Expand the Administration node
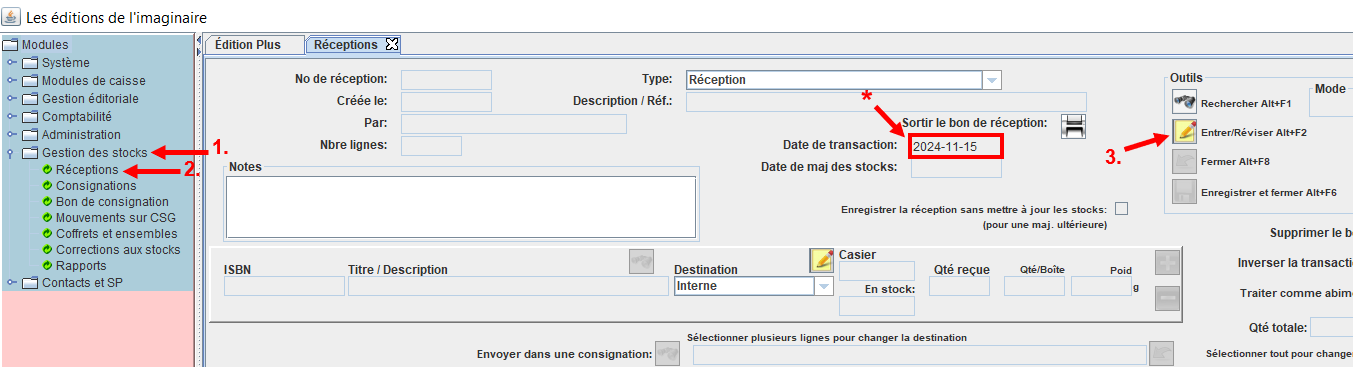The image size is (1353, 367). coord(11,135)
